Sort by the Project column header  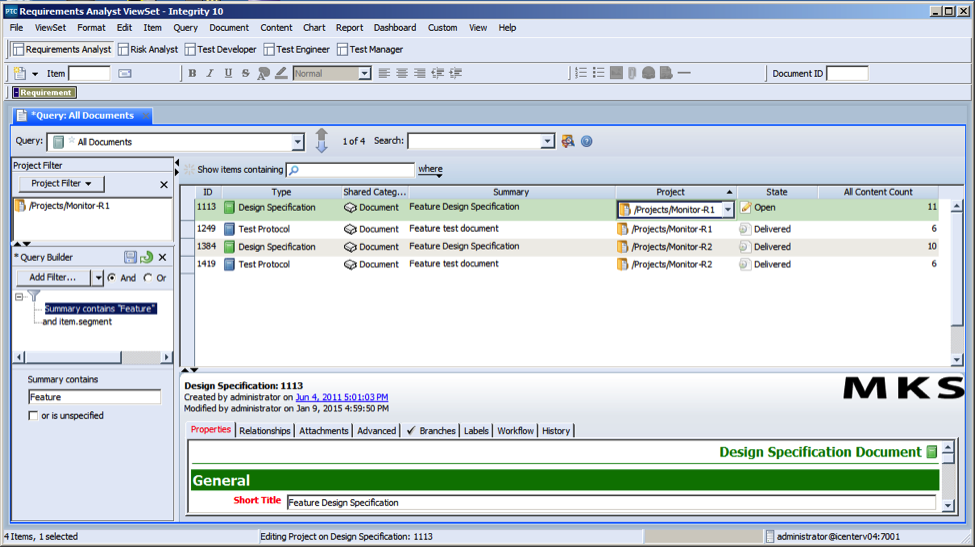coord(677,192)
